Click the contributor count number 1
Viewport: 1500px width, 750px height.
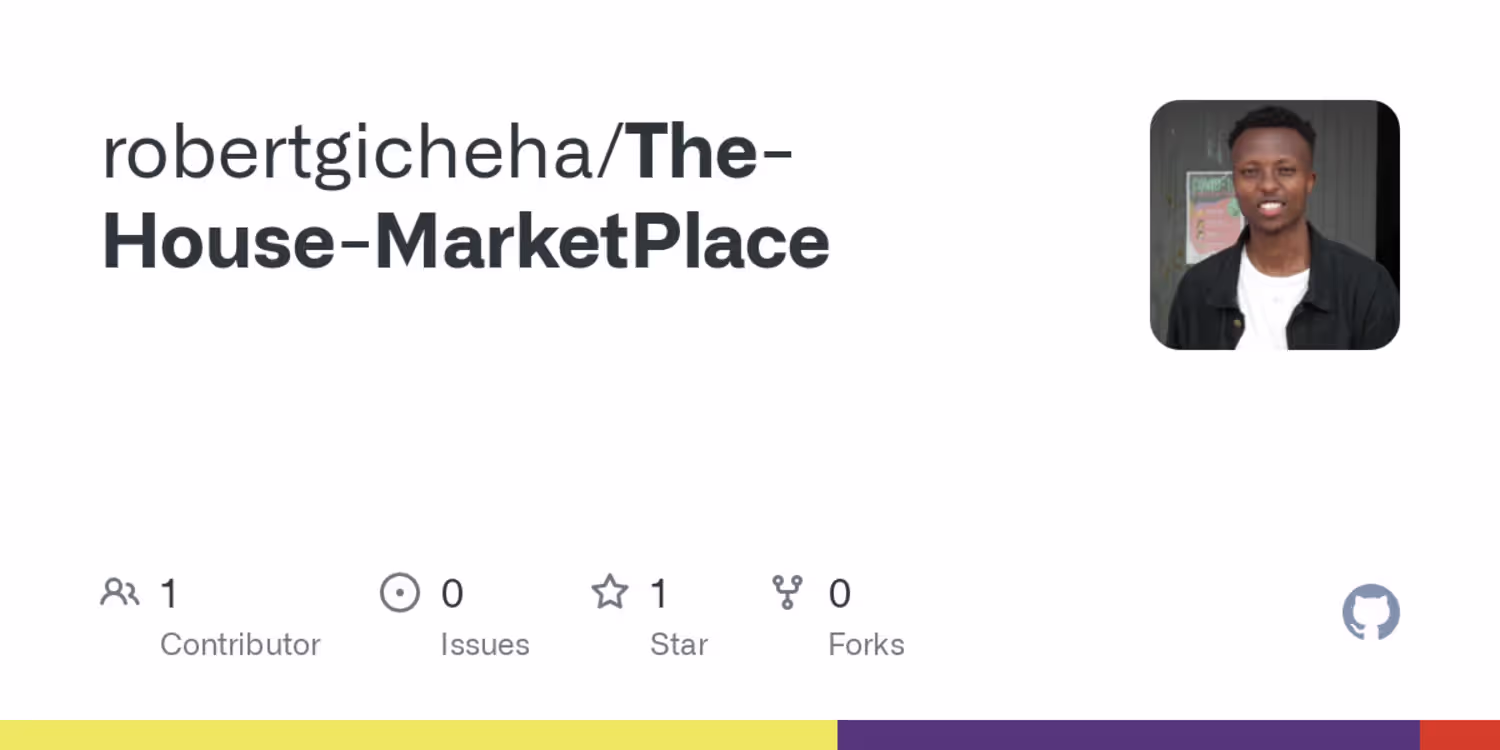coord(169,594)
